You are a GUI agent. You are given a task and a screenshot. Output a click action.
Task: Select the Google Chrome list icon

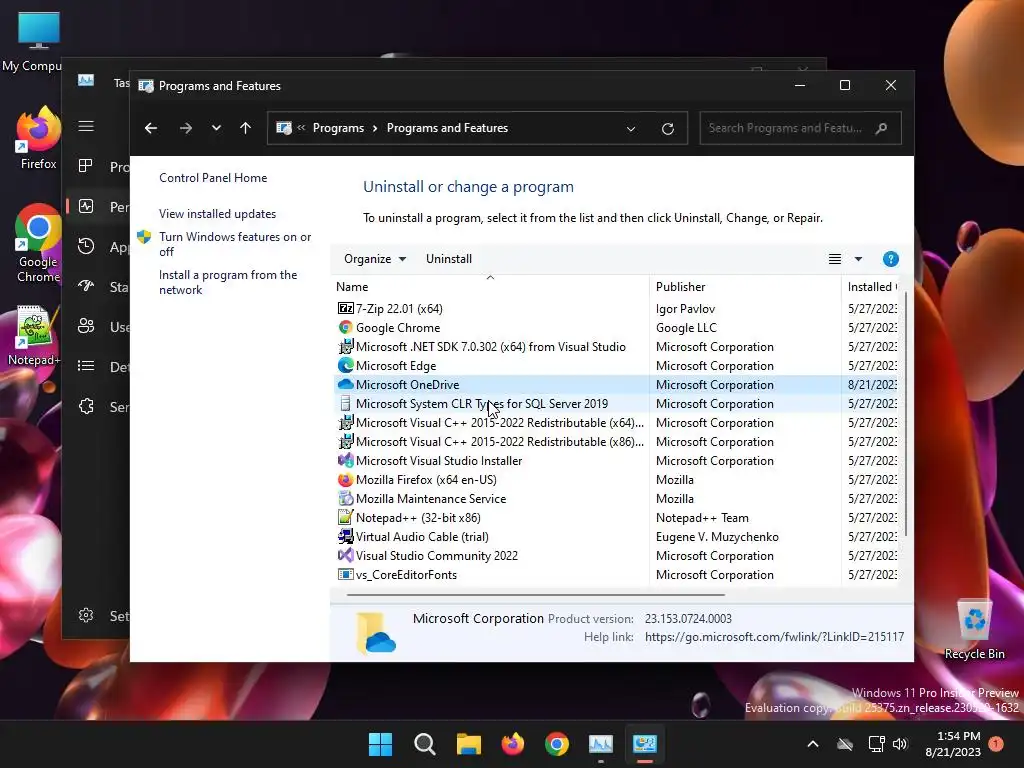tap(345, 327)
